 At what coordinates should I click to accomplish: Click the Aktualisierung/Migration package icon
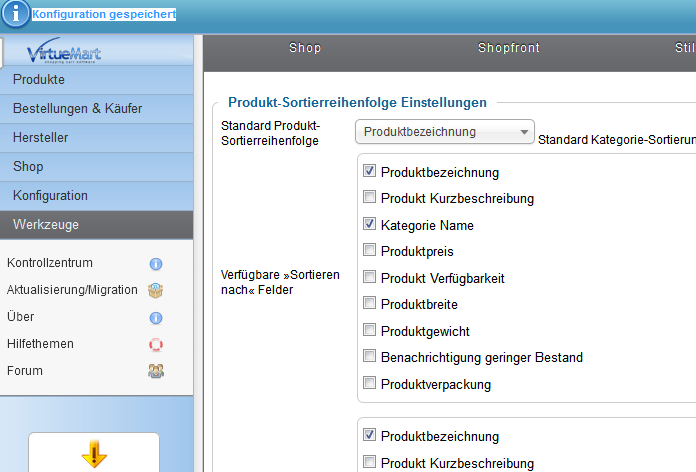pos(156,291)
